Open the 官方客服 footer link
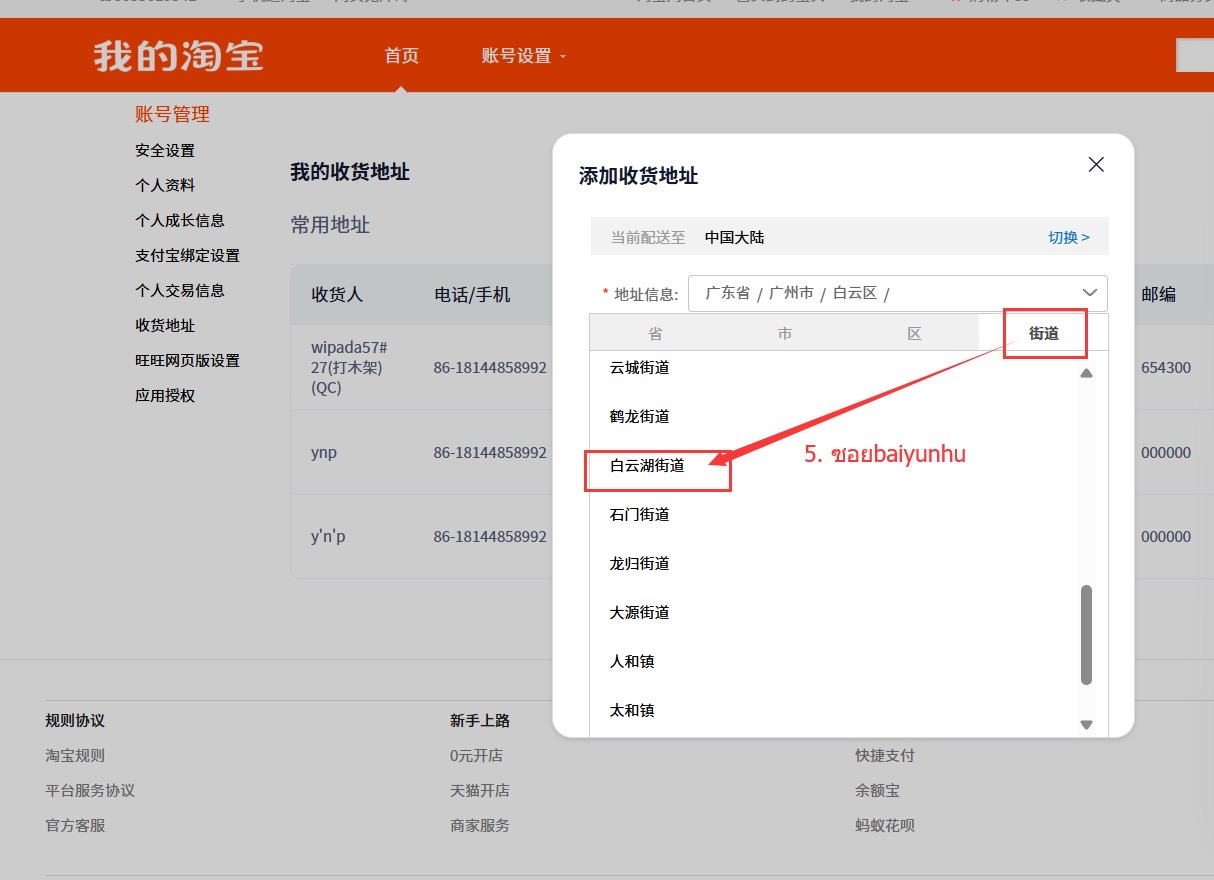 point(75,826)
